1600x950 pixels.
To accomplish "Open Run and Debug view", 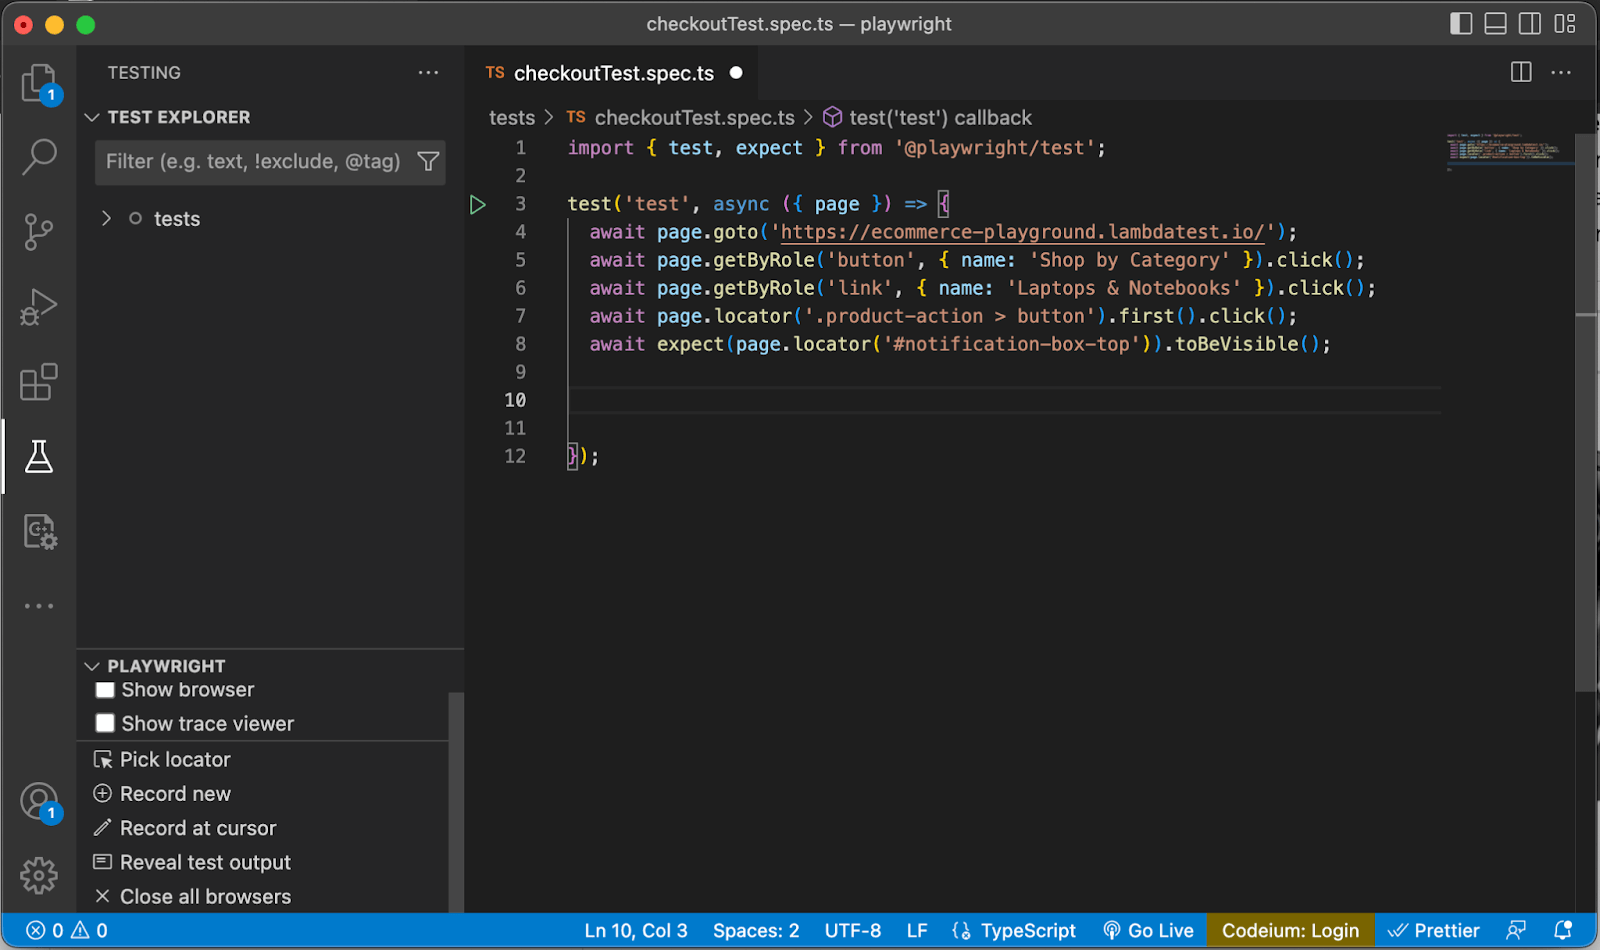I will pos(39,307).
